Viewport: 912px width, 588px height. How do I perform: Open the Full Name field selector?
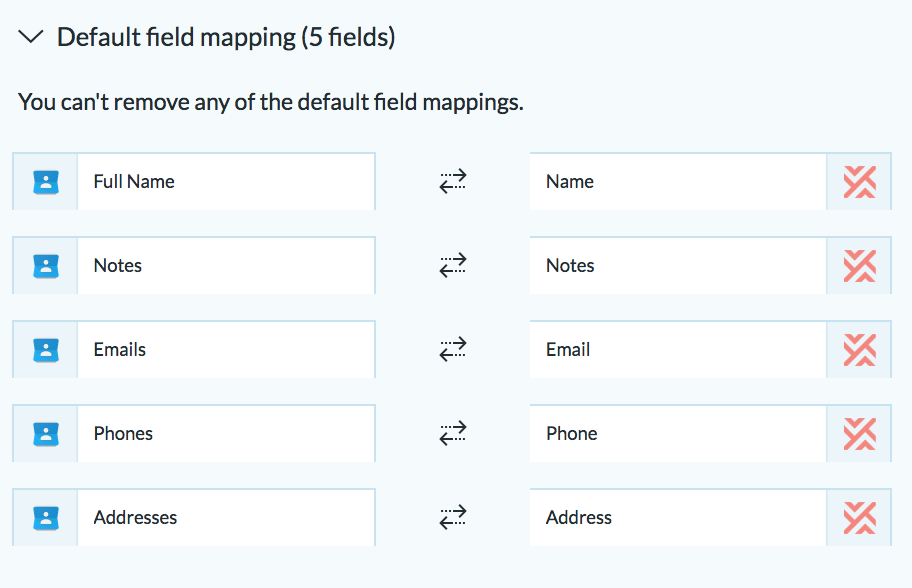pyautogui.click(x=226, y=181)
